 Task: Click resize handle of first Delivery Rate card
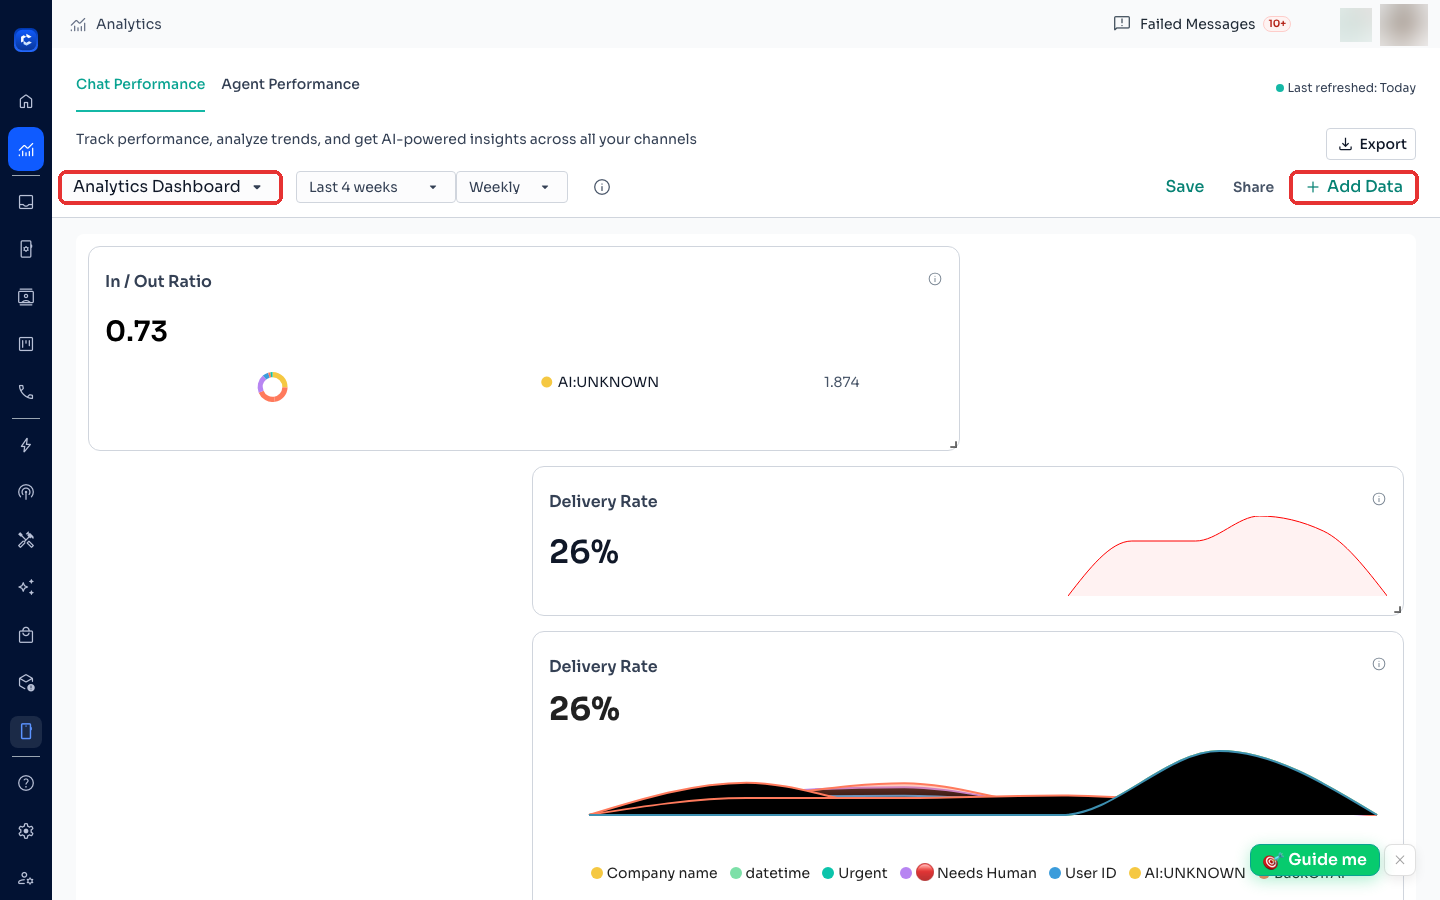[1398, 610]
